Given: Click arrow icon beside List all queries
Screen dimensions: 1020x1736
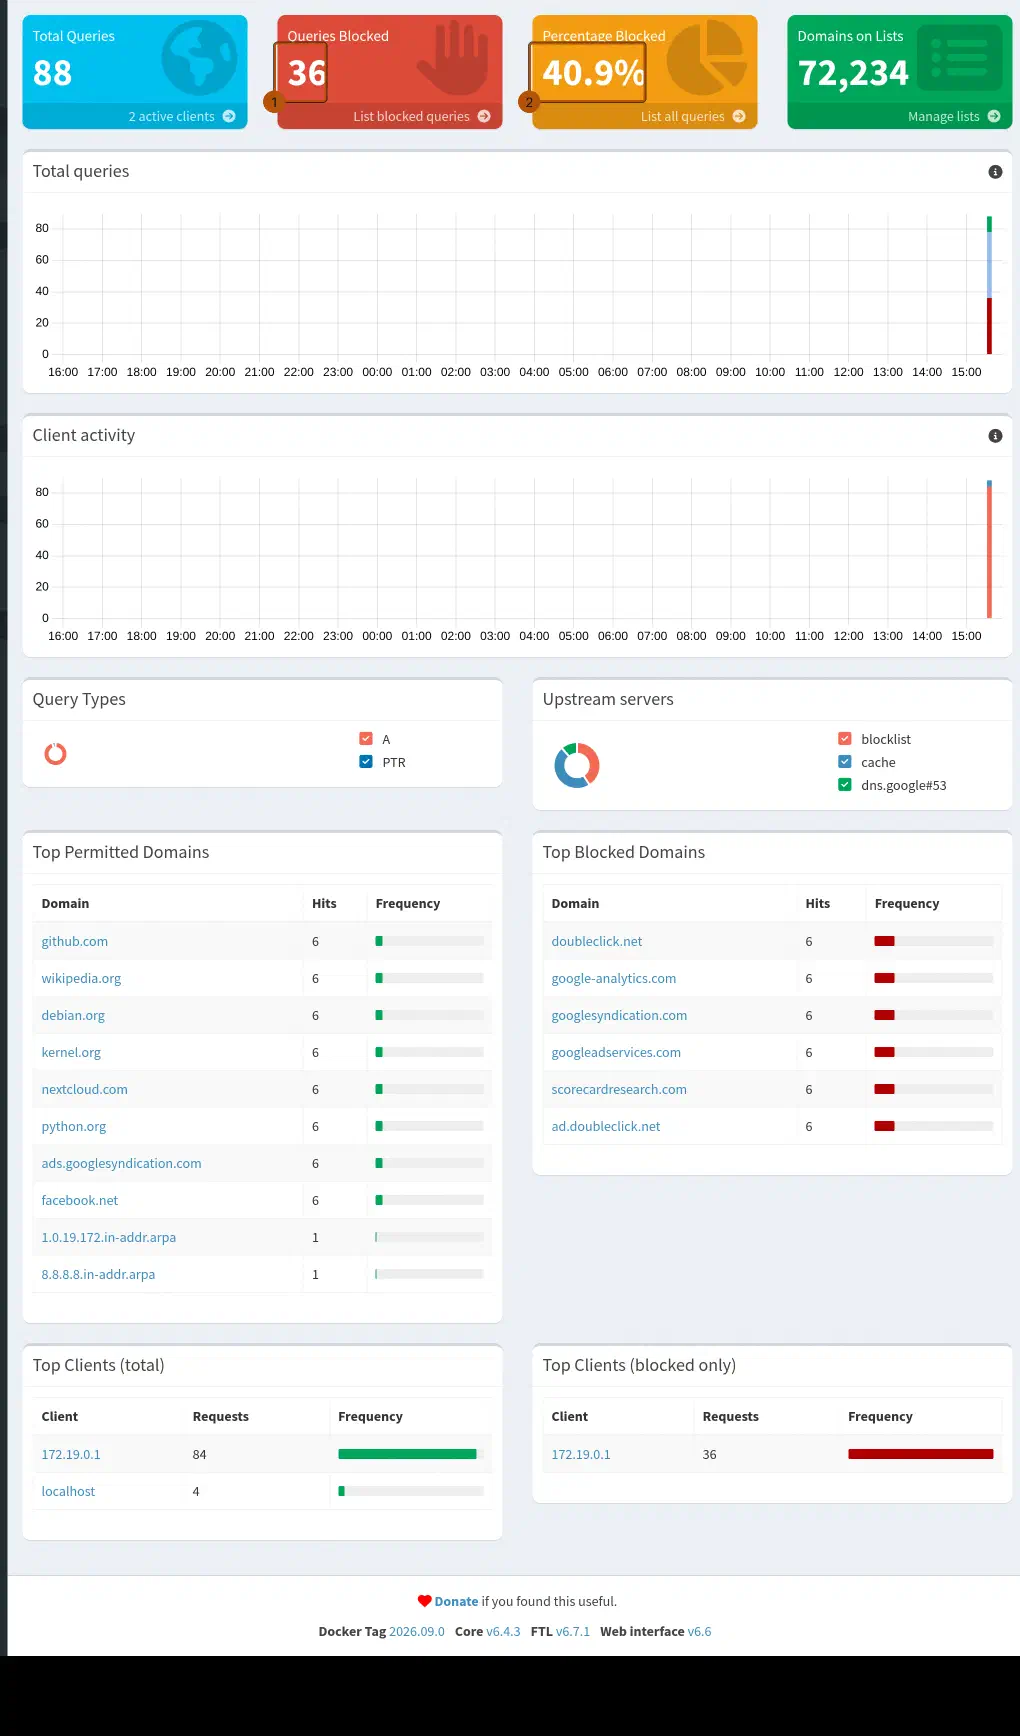Looking at the screenshot, I should pyautogui.click(x=739, y=116).
